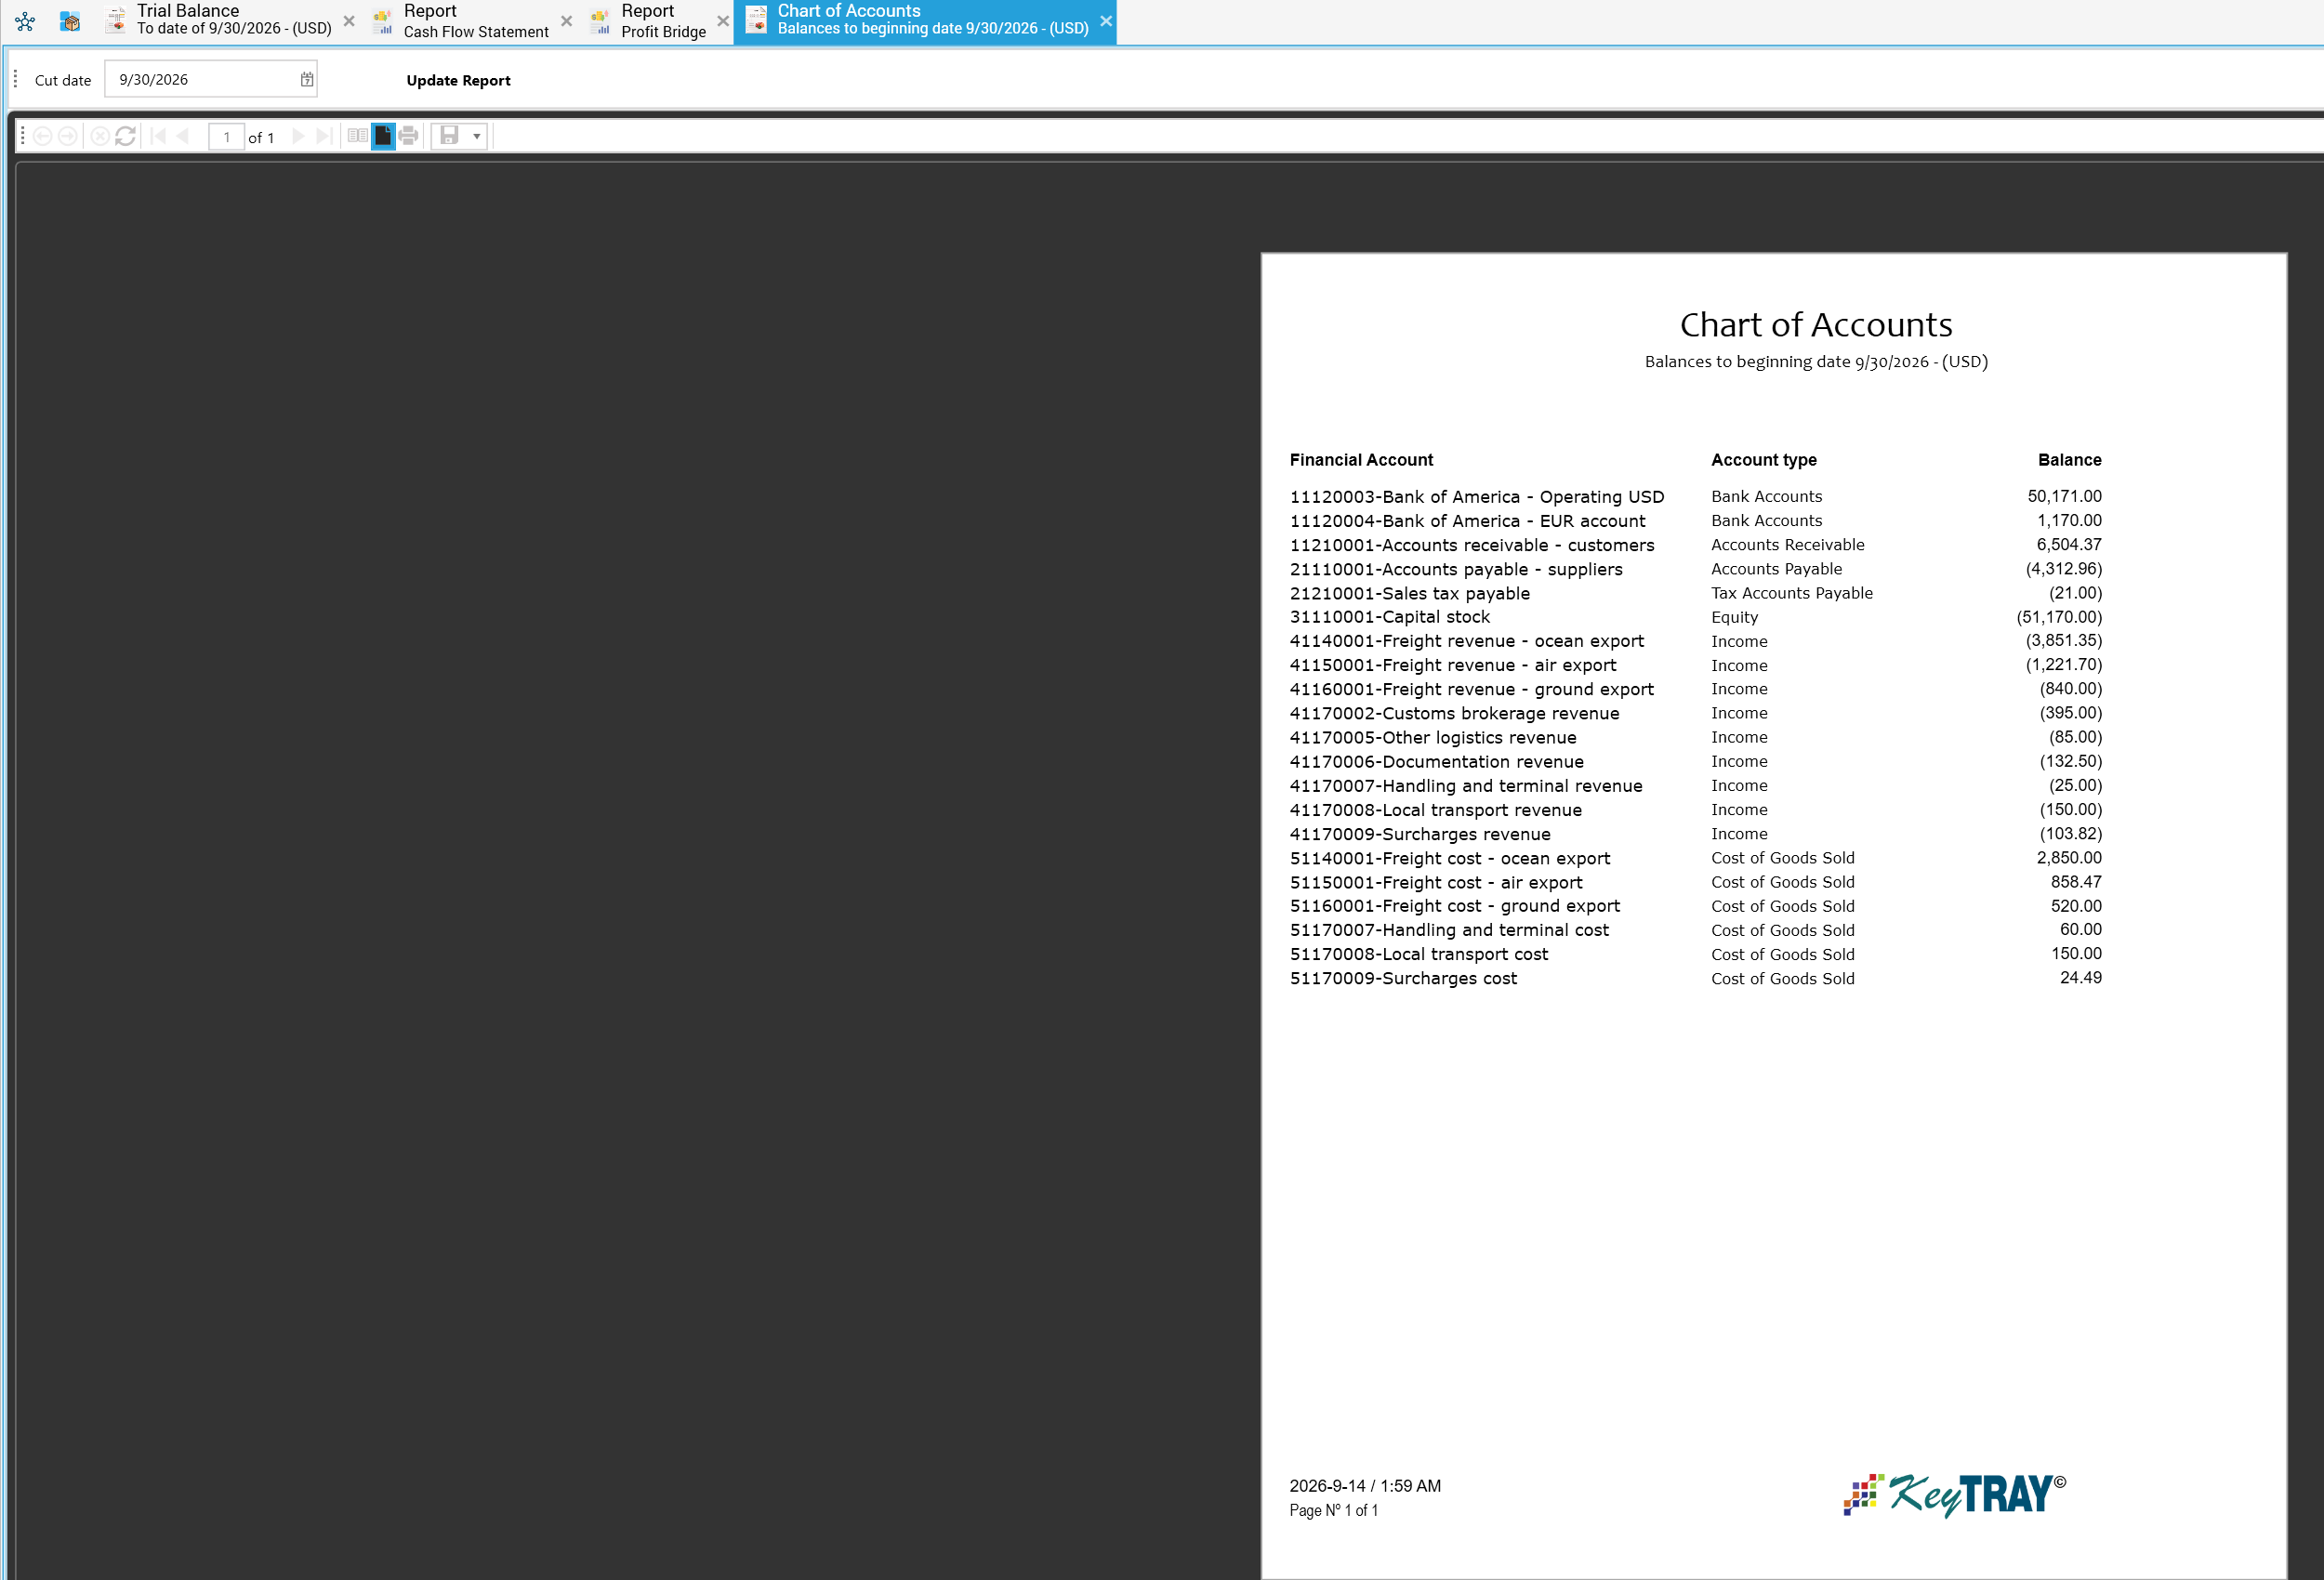Jump to first page icon
The height and width of the screenshot is (1580, 2324).
click(158, 136)
